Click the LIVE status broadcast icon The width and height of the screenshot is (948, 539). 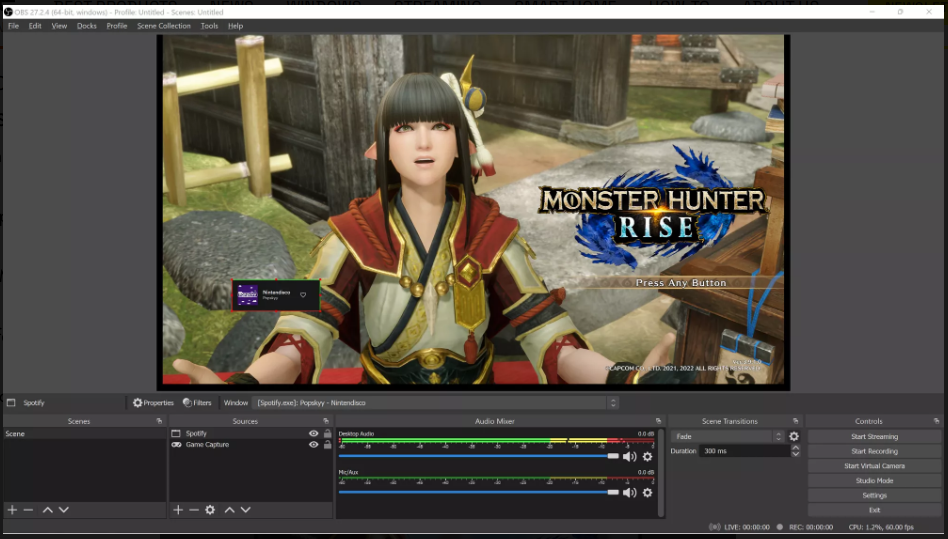(x=715, y=527)
